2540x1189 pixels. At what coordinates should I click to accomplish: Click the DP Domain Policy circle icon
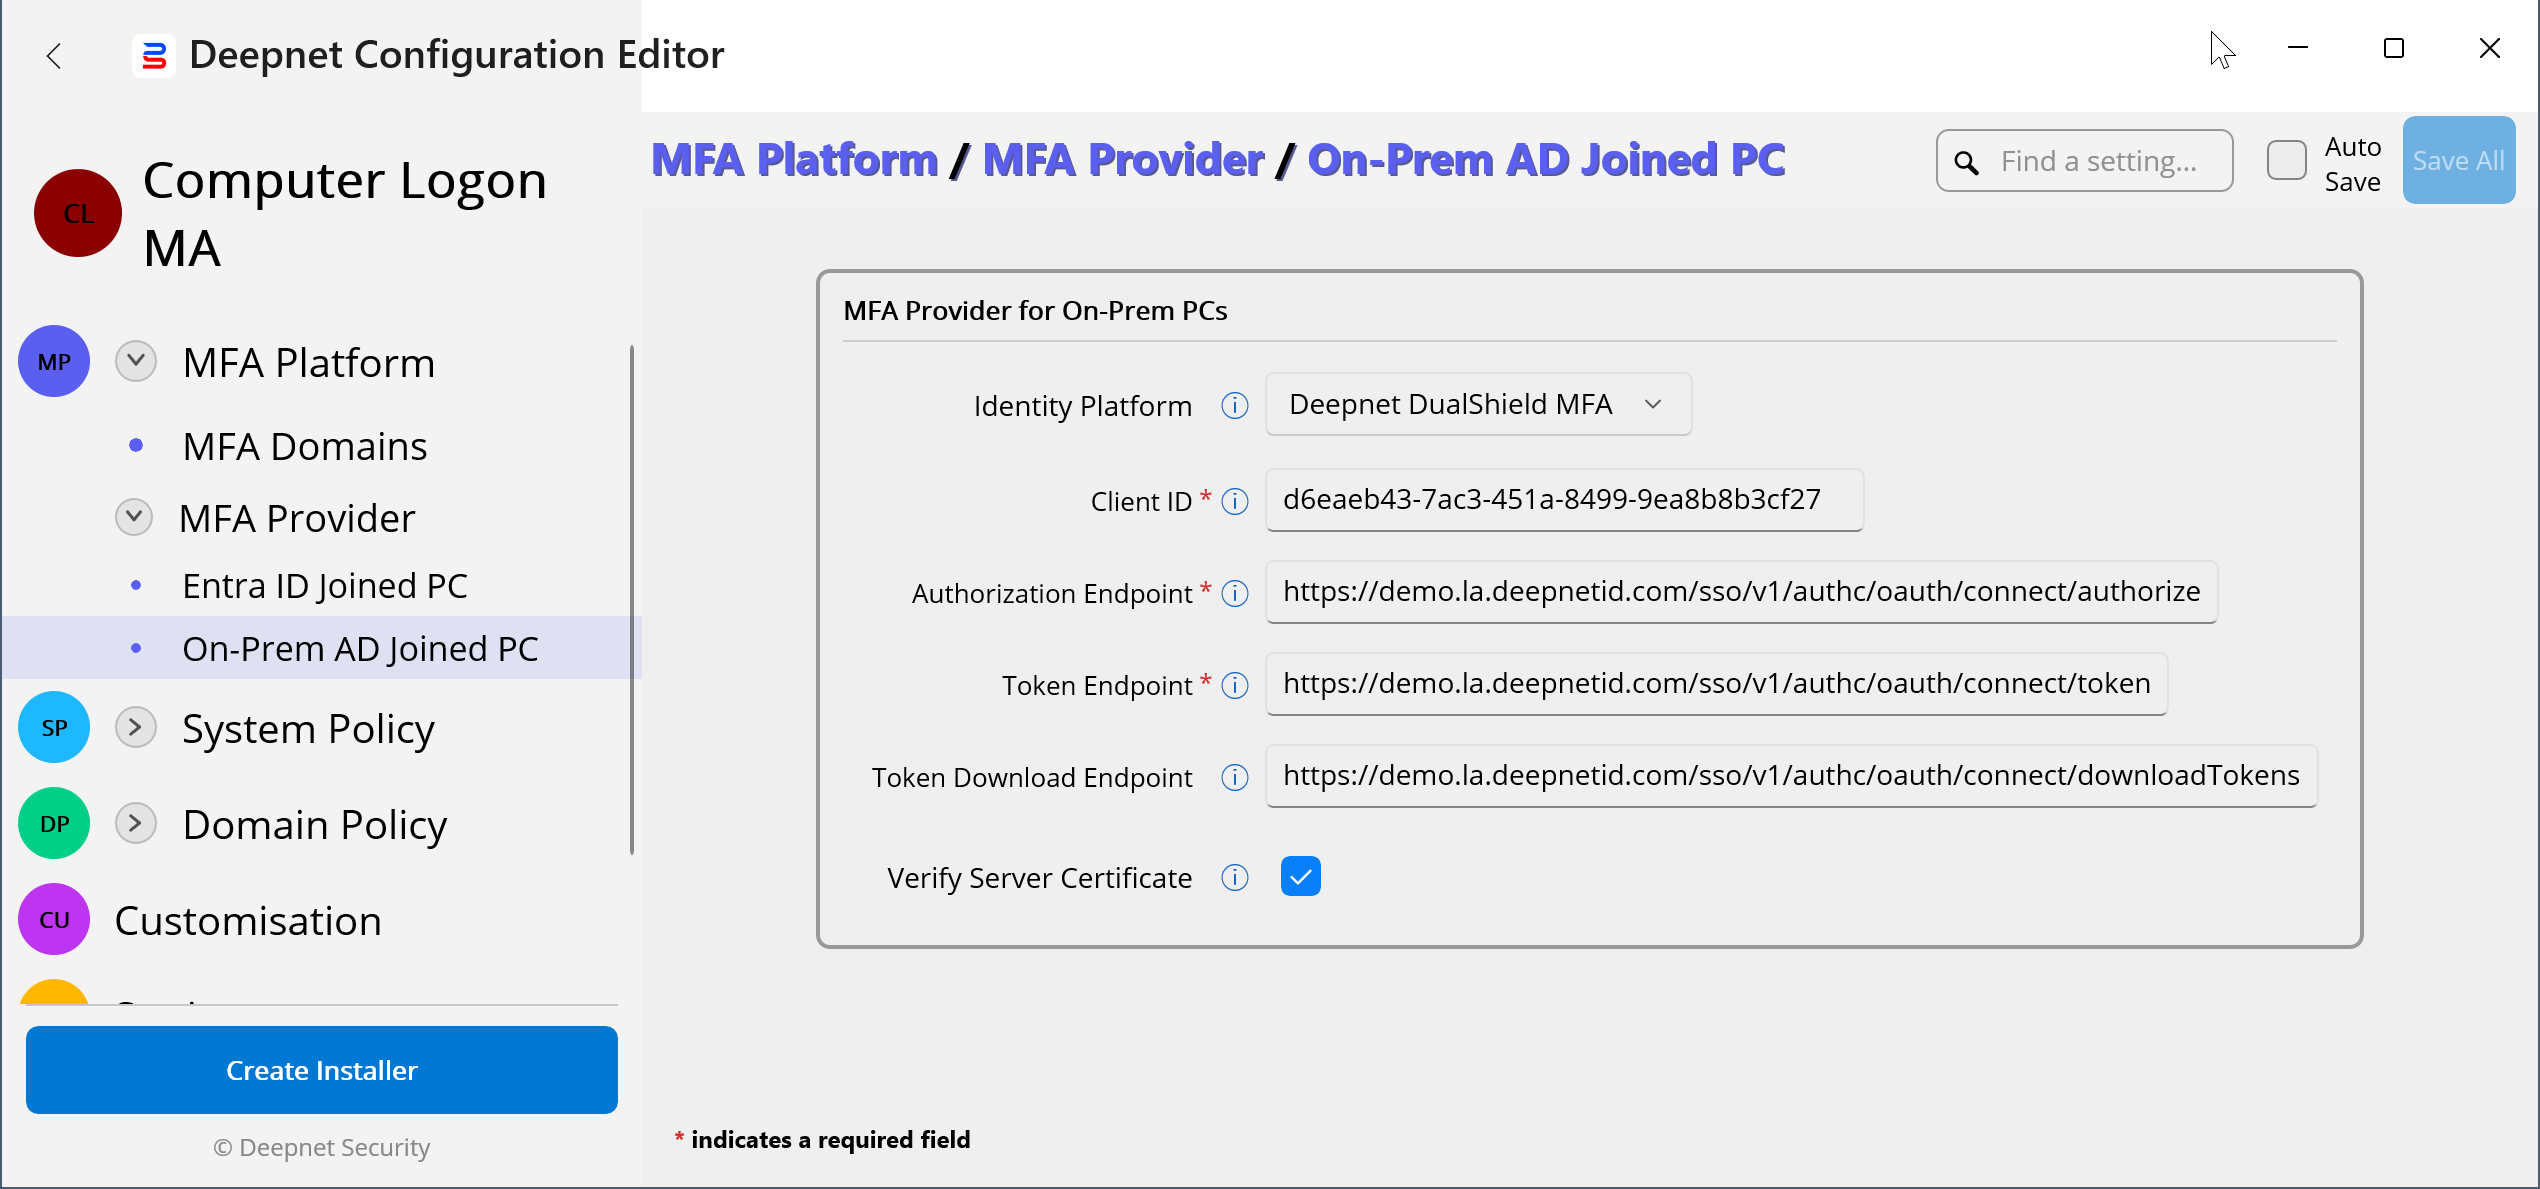[x=54, y=824]
